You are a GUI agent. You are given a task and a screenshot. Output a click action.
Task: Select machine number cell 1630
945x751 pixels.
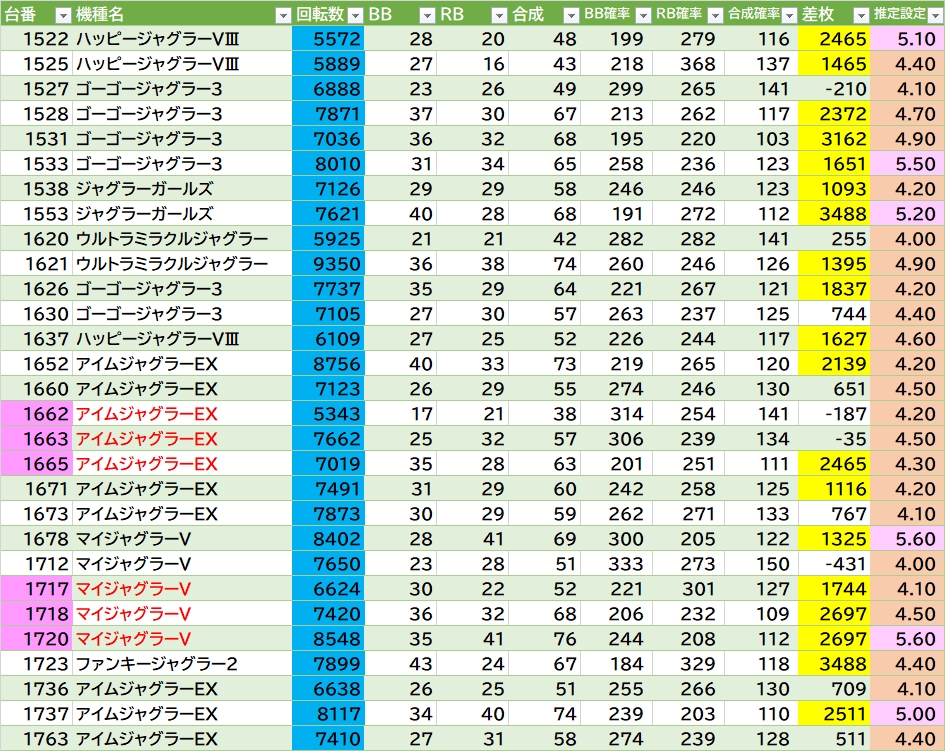click(x=37, y=314)
